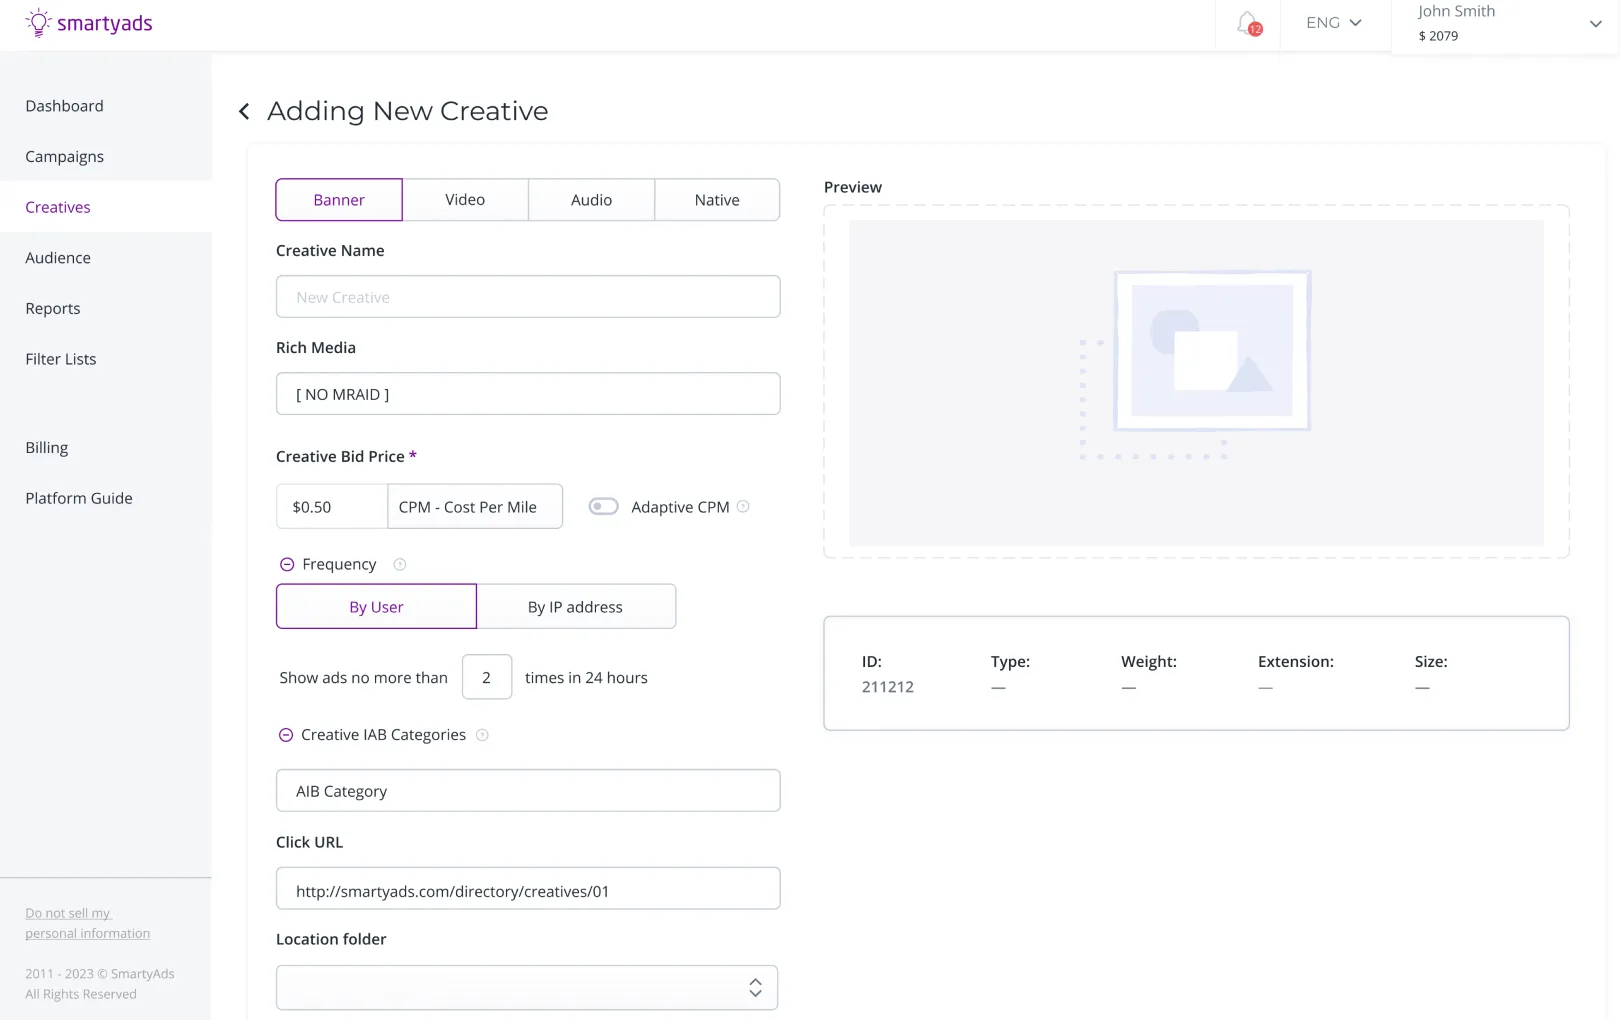Switch to the Video tab
1620x1020 pixels.
pyautogui.click(x=465, y=200)
